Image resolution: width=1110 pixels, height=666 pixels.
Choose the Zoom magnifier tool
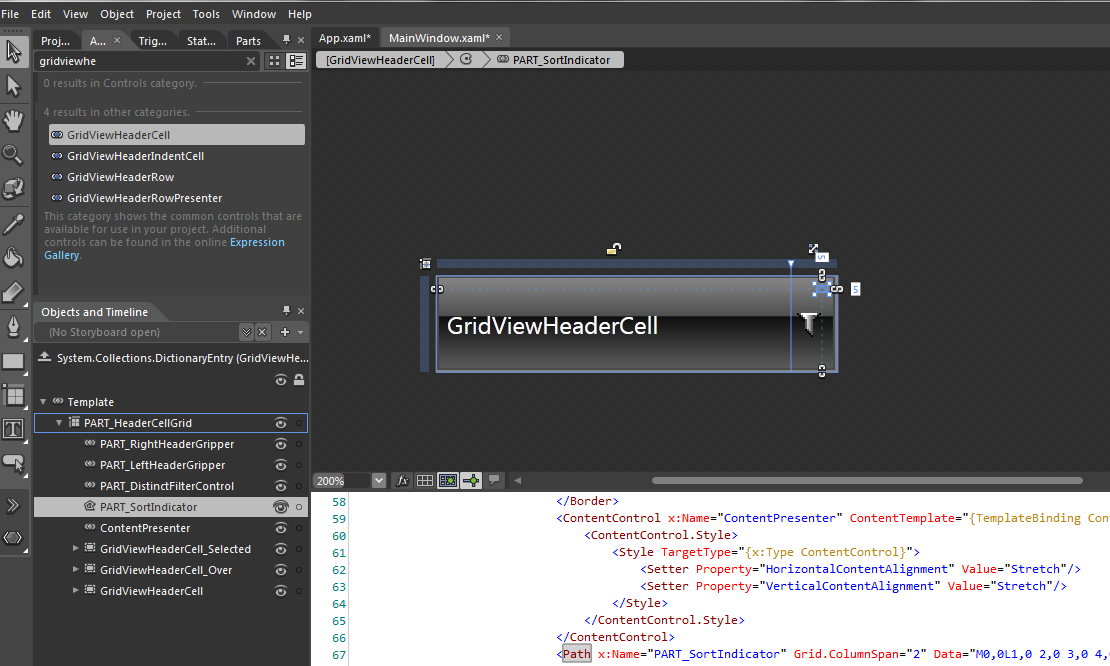13,155
